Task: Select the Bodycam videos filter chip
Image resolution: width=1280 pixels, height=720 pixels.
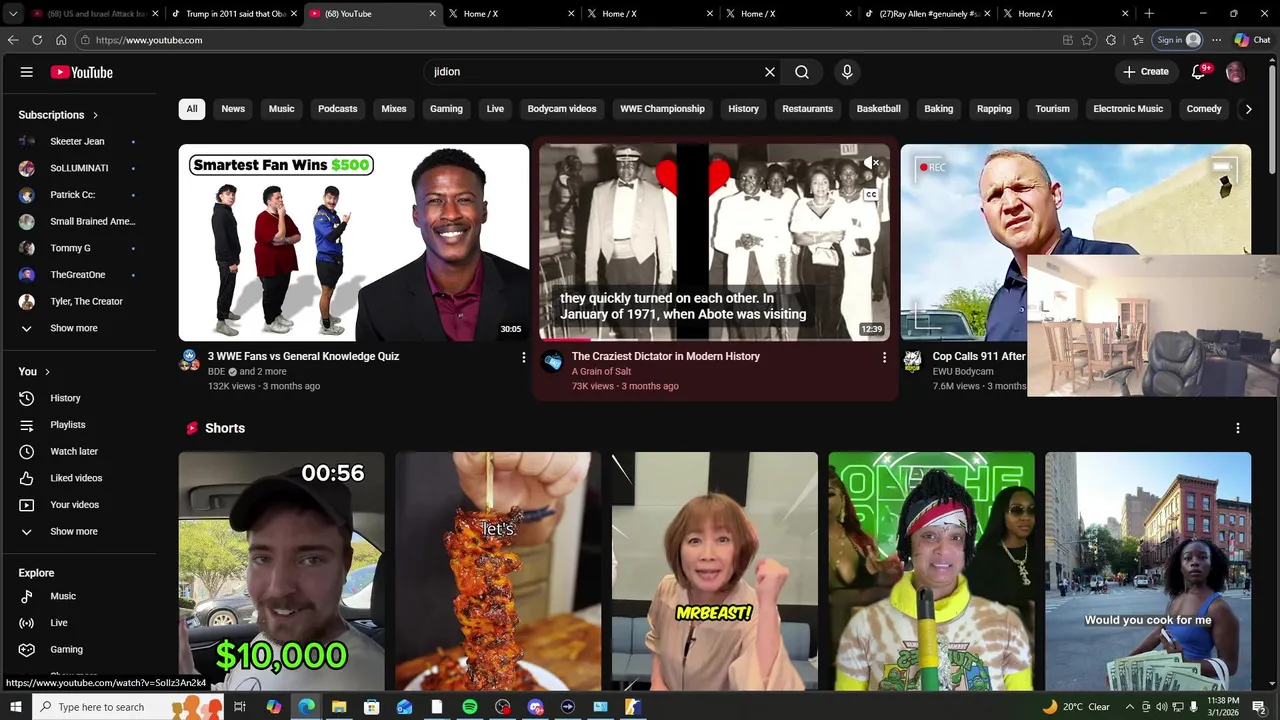Action: coord(562,109)
